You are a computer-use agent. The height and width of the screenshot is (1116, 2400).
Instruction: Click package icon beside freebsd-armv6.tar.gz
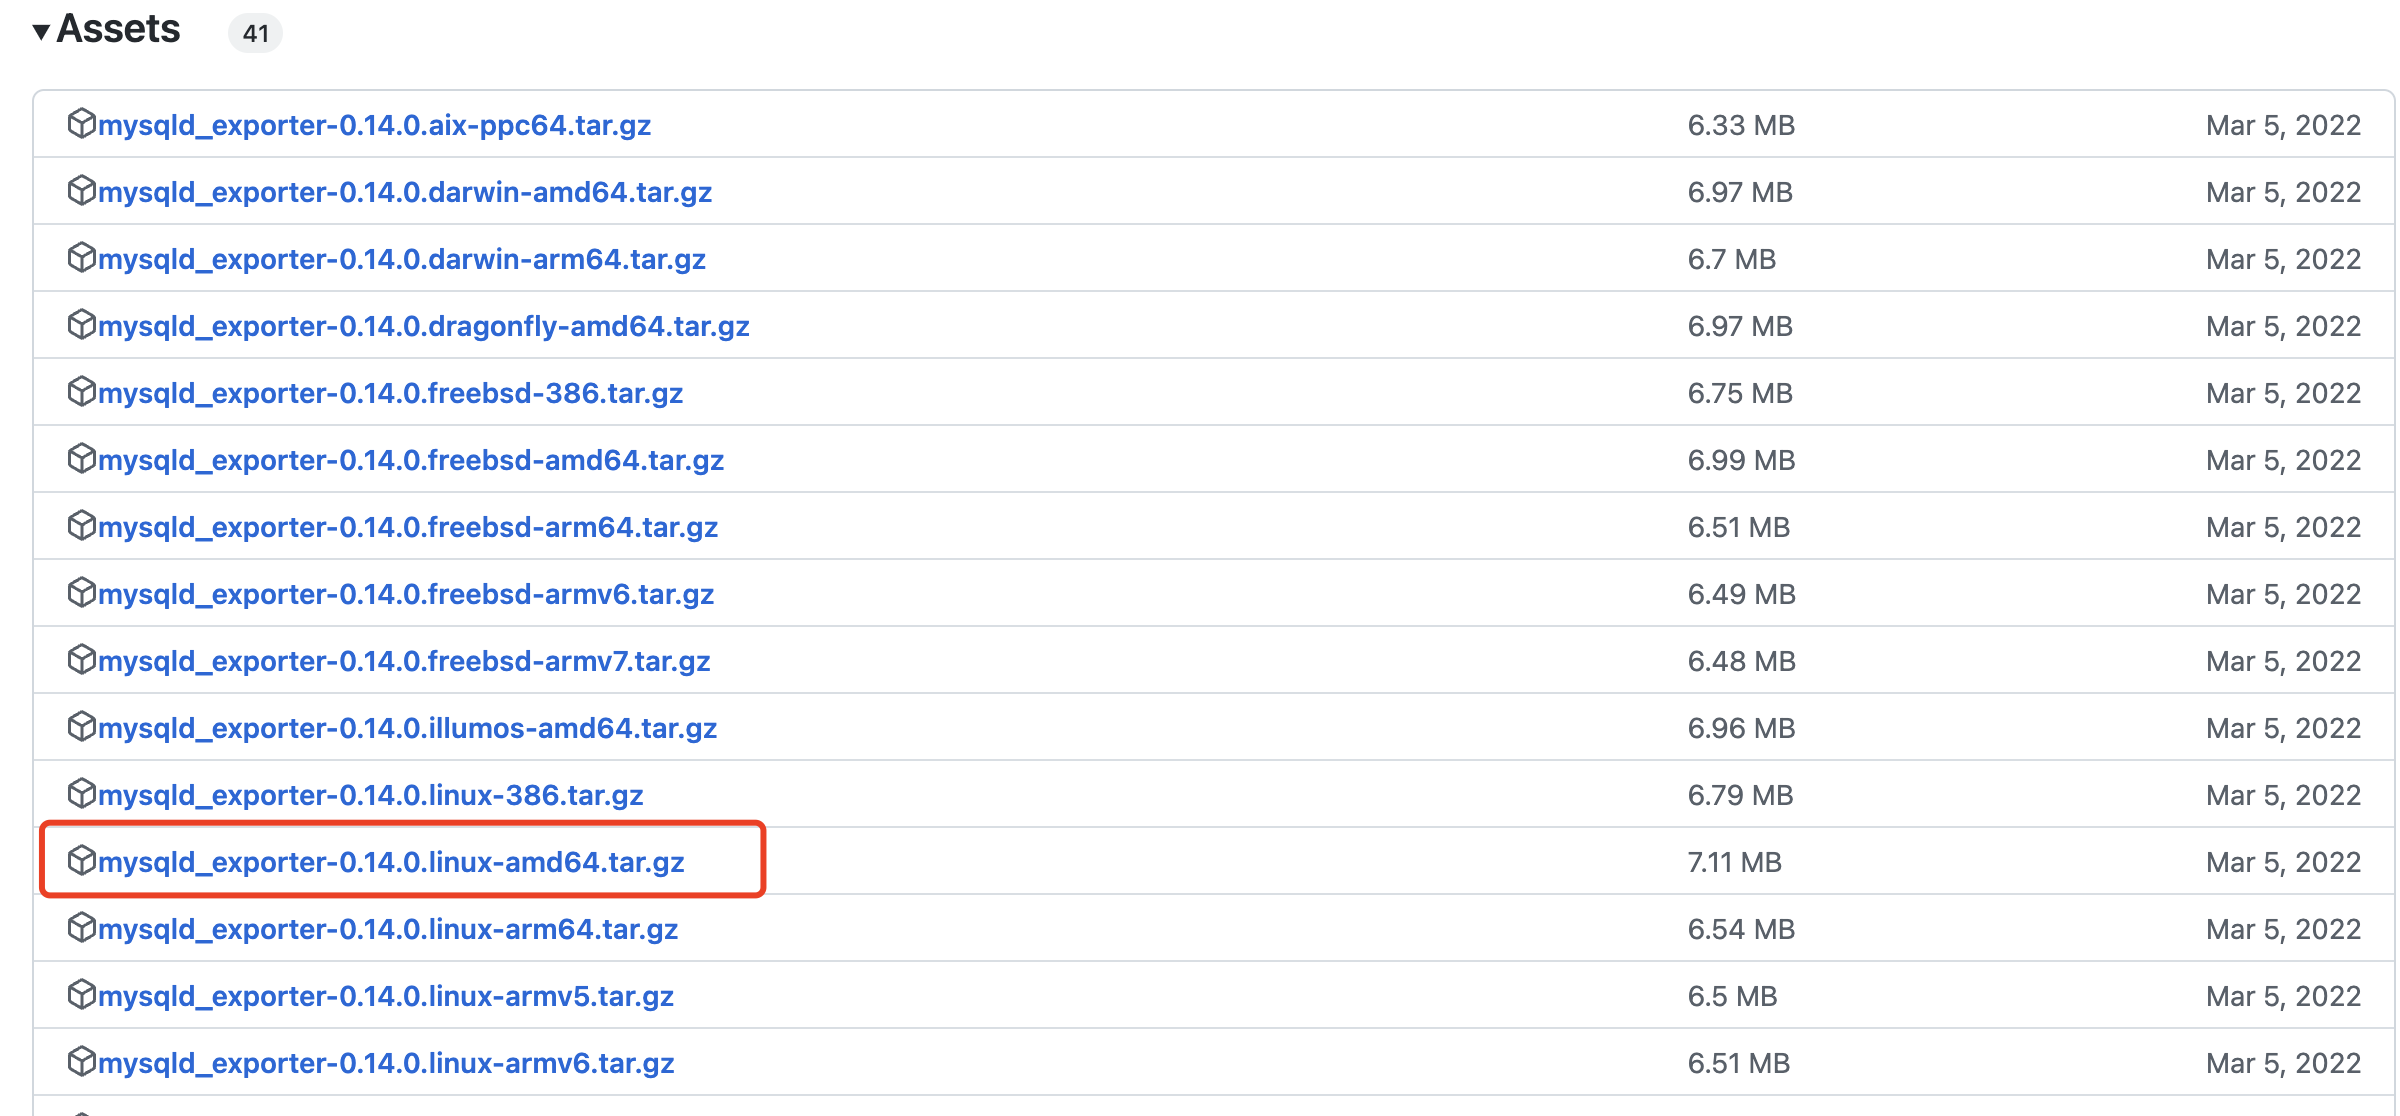pyautogui.click(x=81, y=593)
